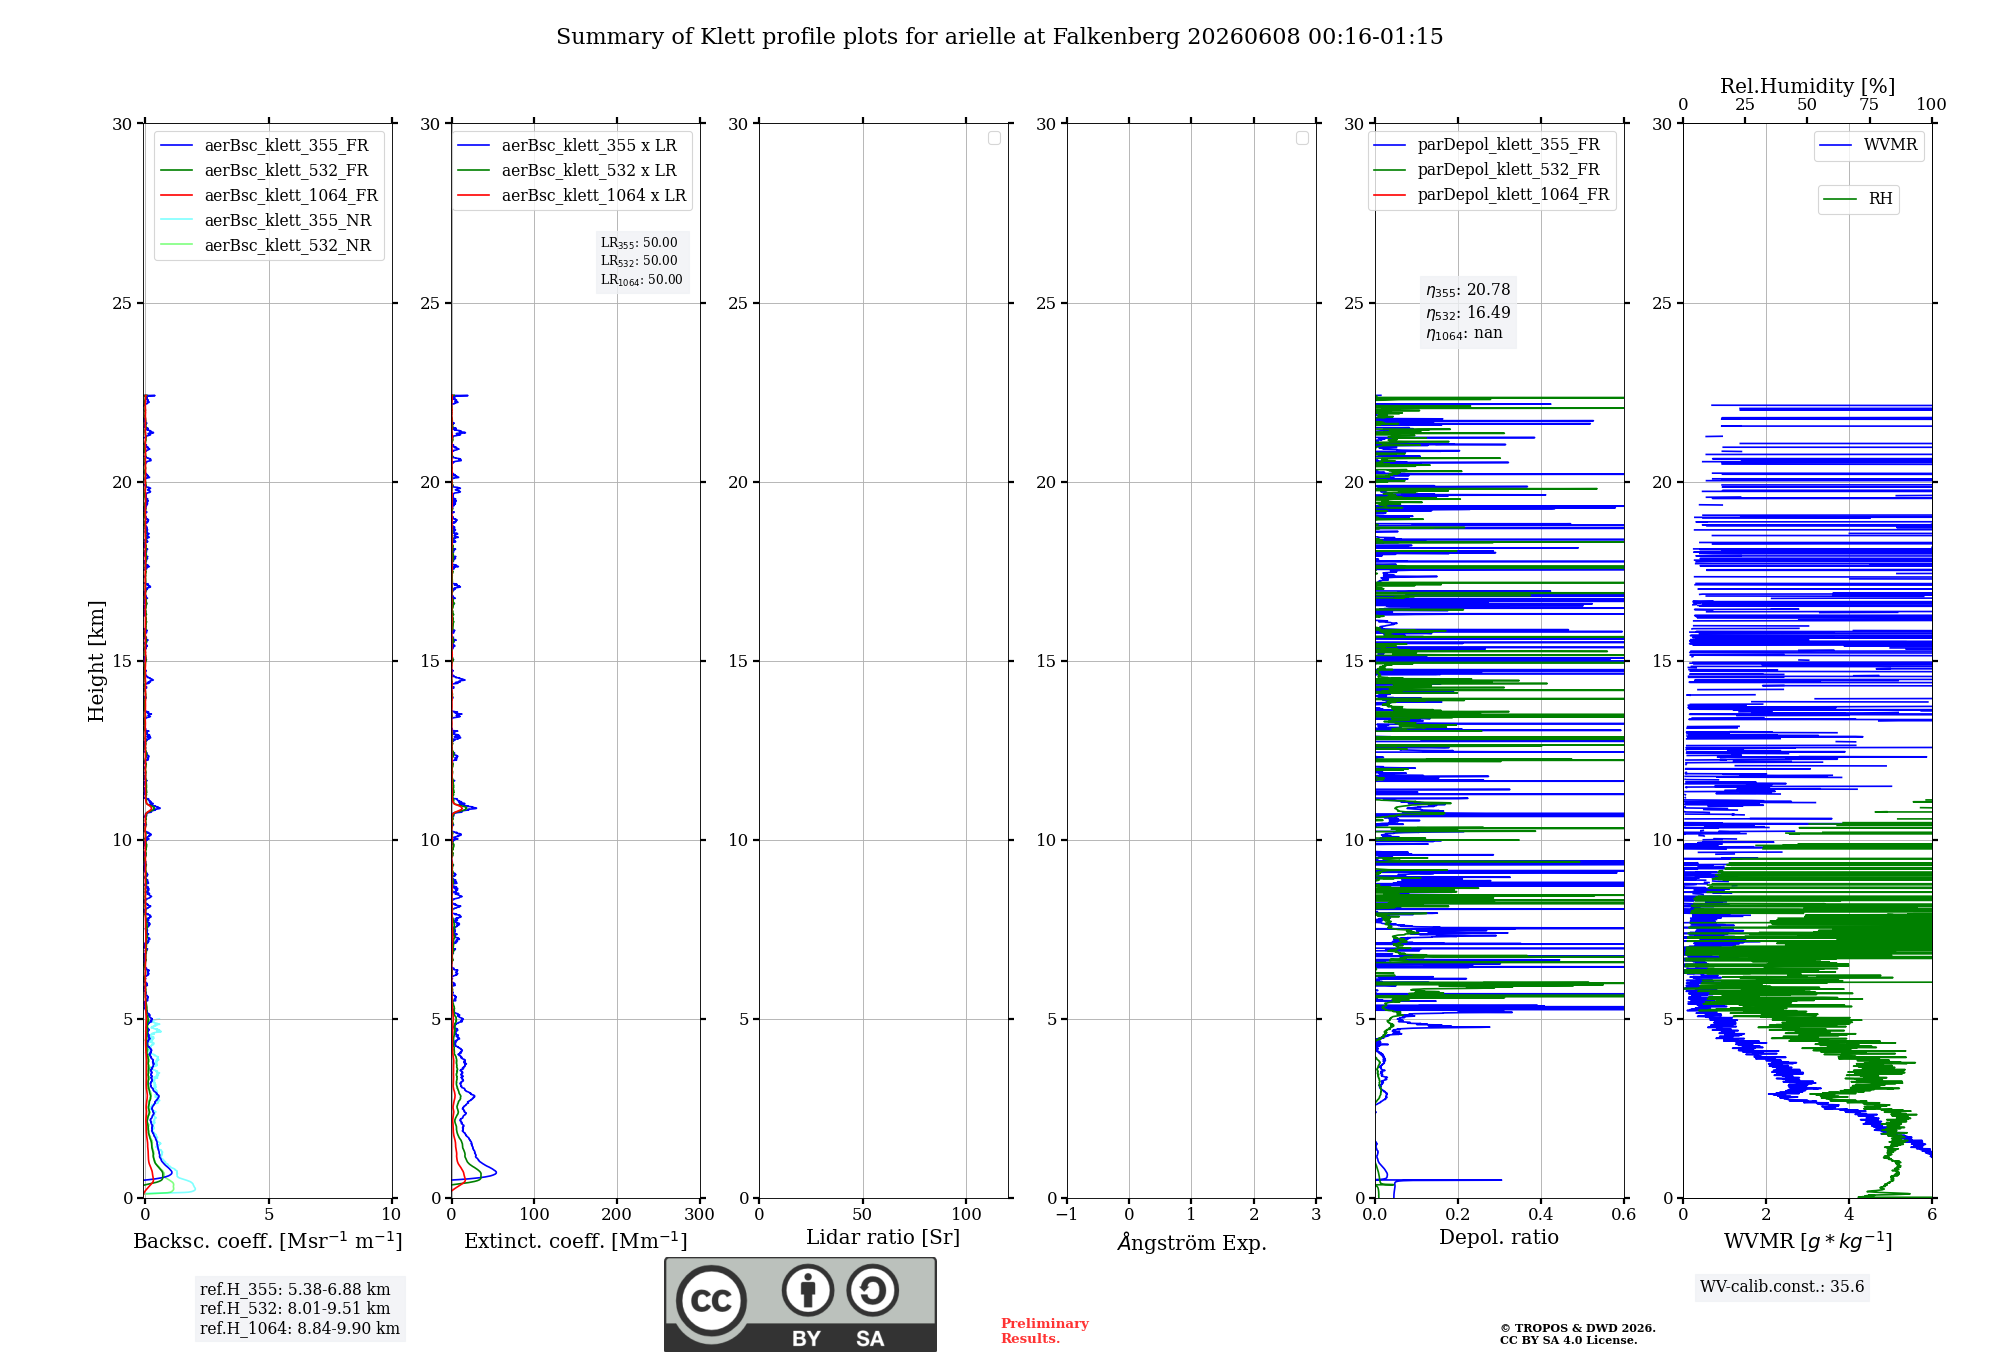
Task: Click the WV-calib.const.: 35.6 label
Action: tap(1782, 1287)
